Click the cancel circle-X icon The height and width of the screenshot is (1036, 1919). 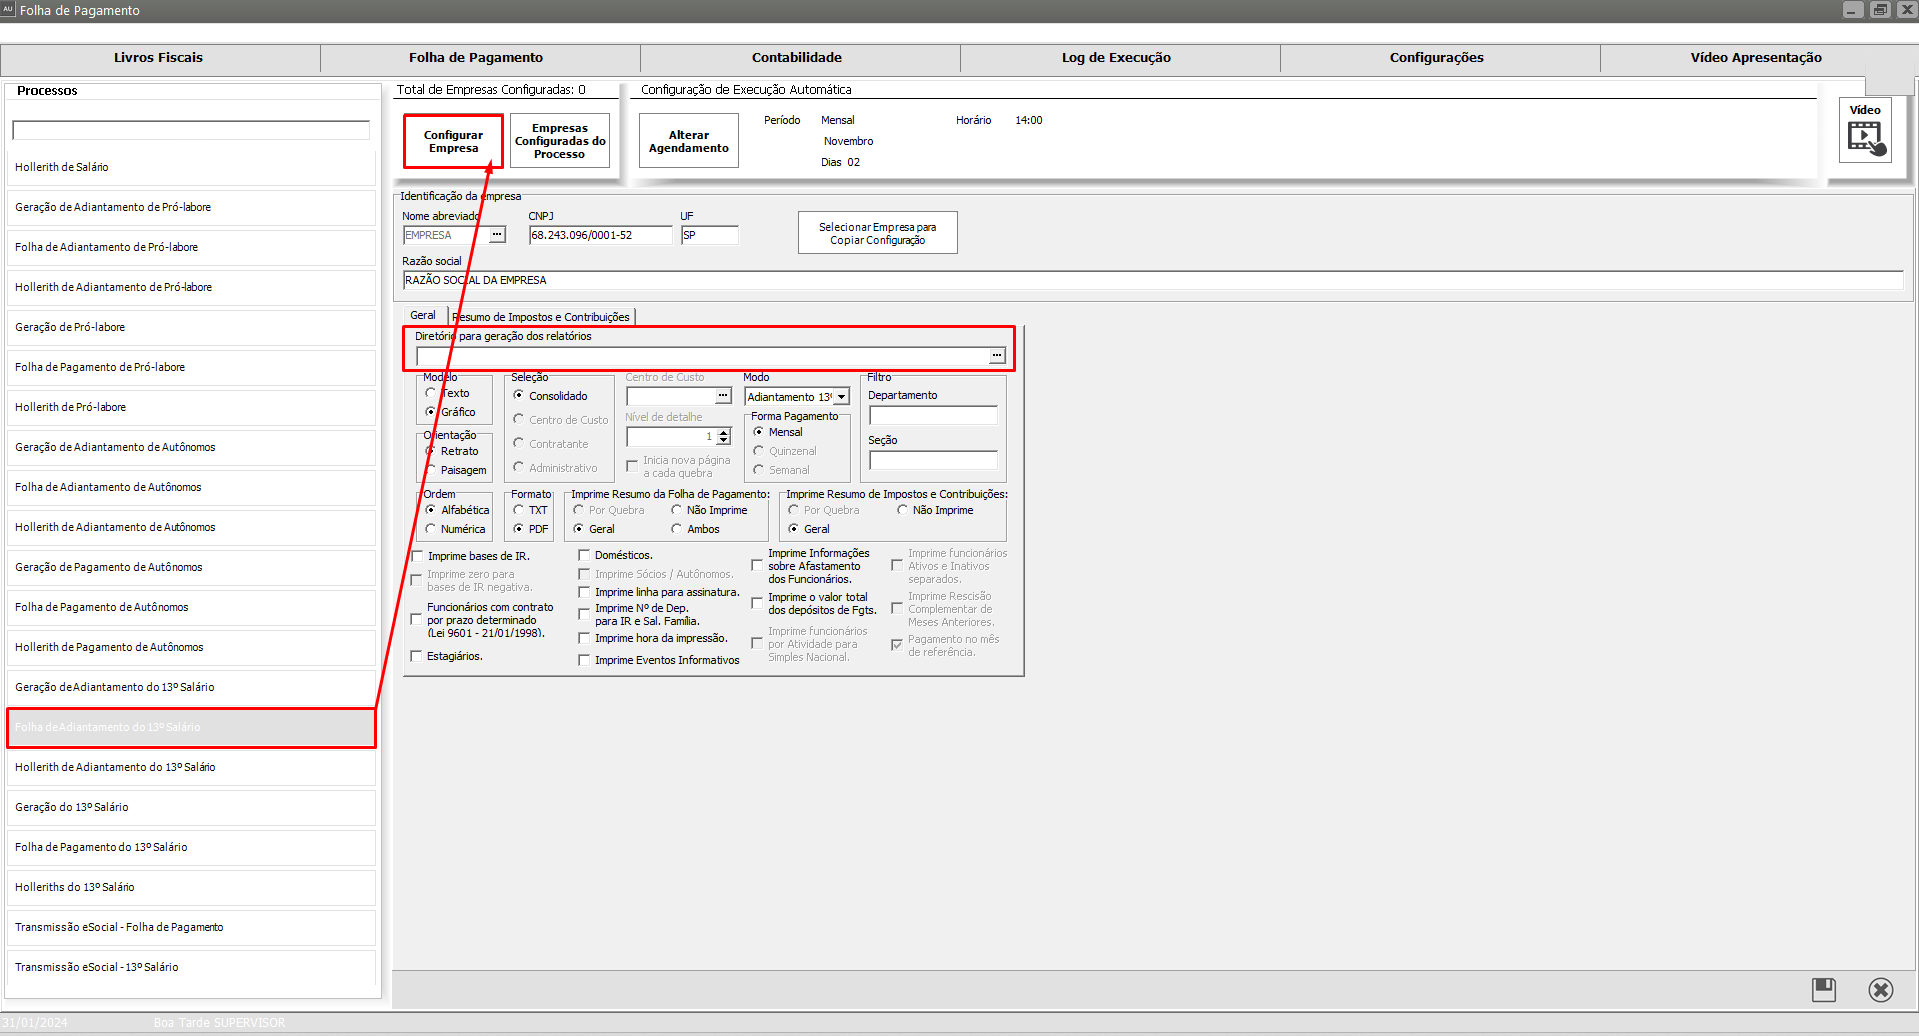pos(1881,990)
